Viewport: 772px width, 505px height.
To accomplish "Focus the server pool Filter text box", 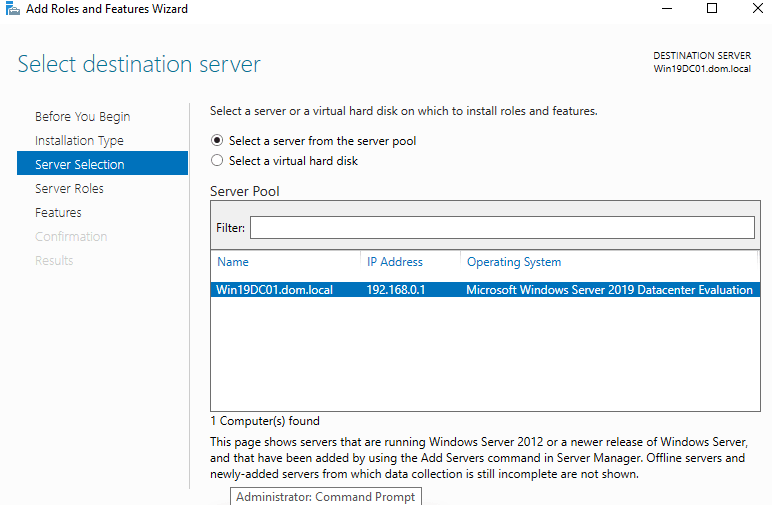I will pos(501,228).
